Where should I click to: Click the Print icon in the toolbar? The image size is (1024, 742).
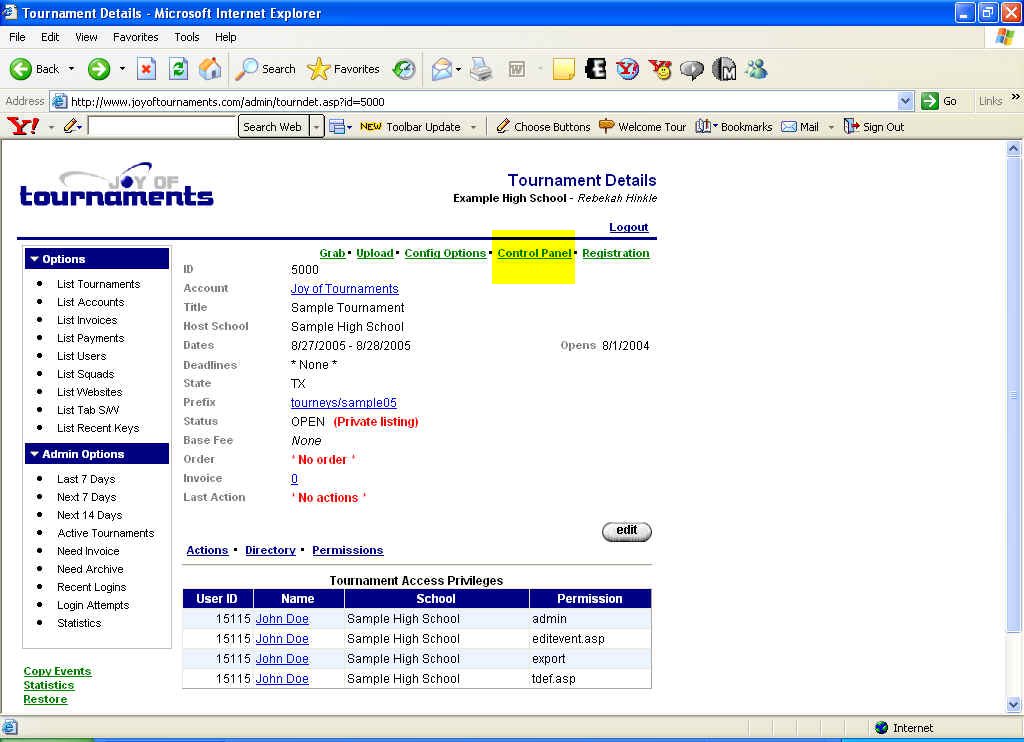pos(481,69)
